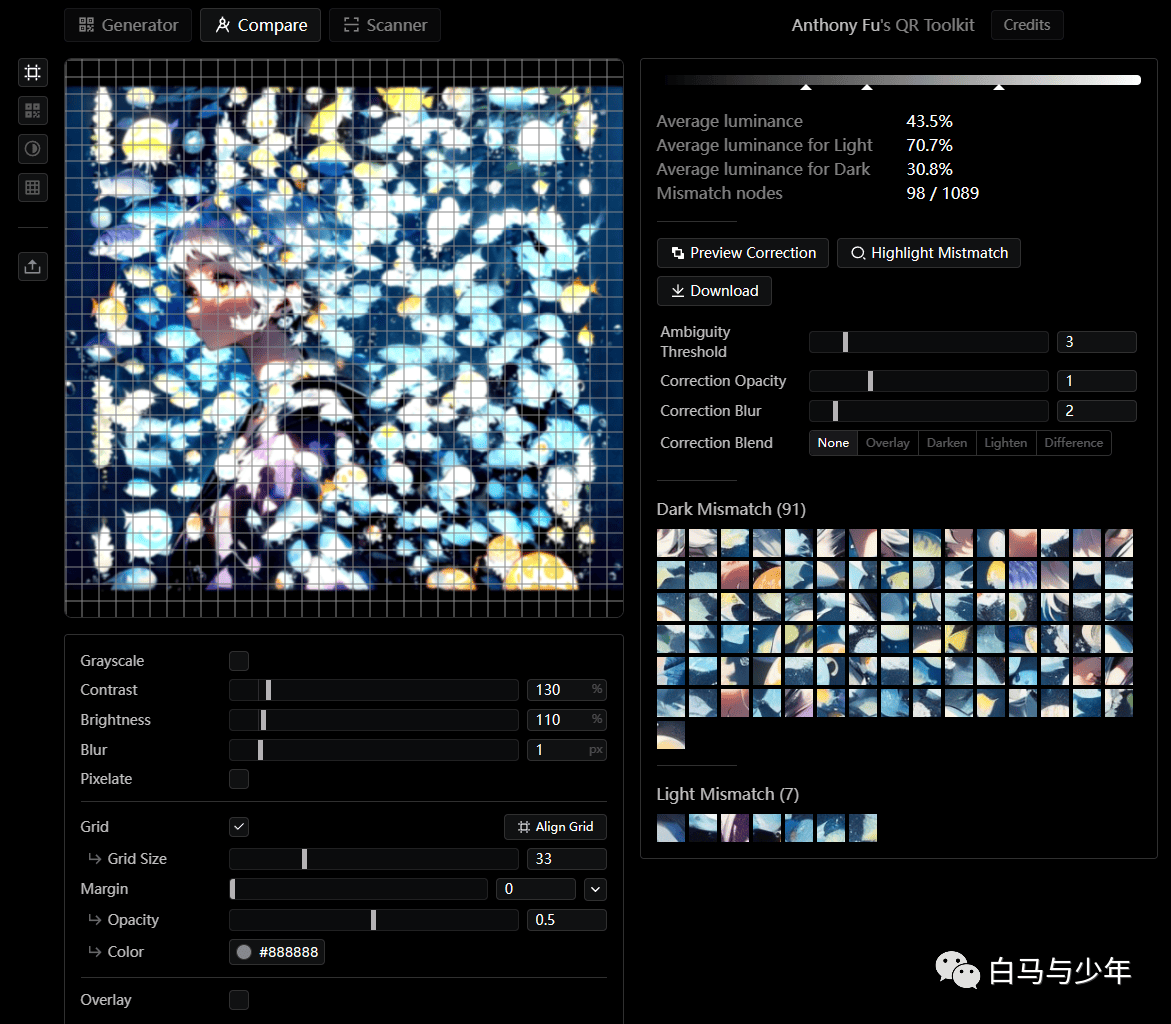This screenshot has height=1024, width=1171.
Task: Click the upload image icon in sidebar
Action: pyautogui.click(x=33, y=267)
